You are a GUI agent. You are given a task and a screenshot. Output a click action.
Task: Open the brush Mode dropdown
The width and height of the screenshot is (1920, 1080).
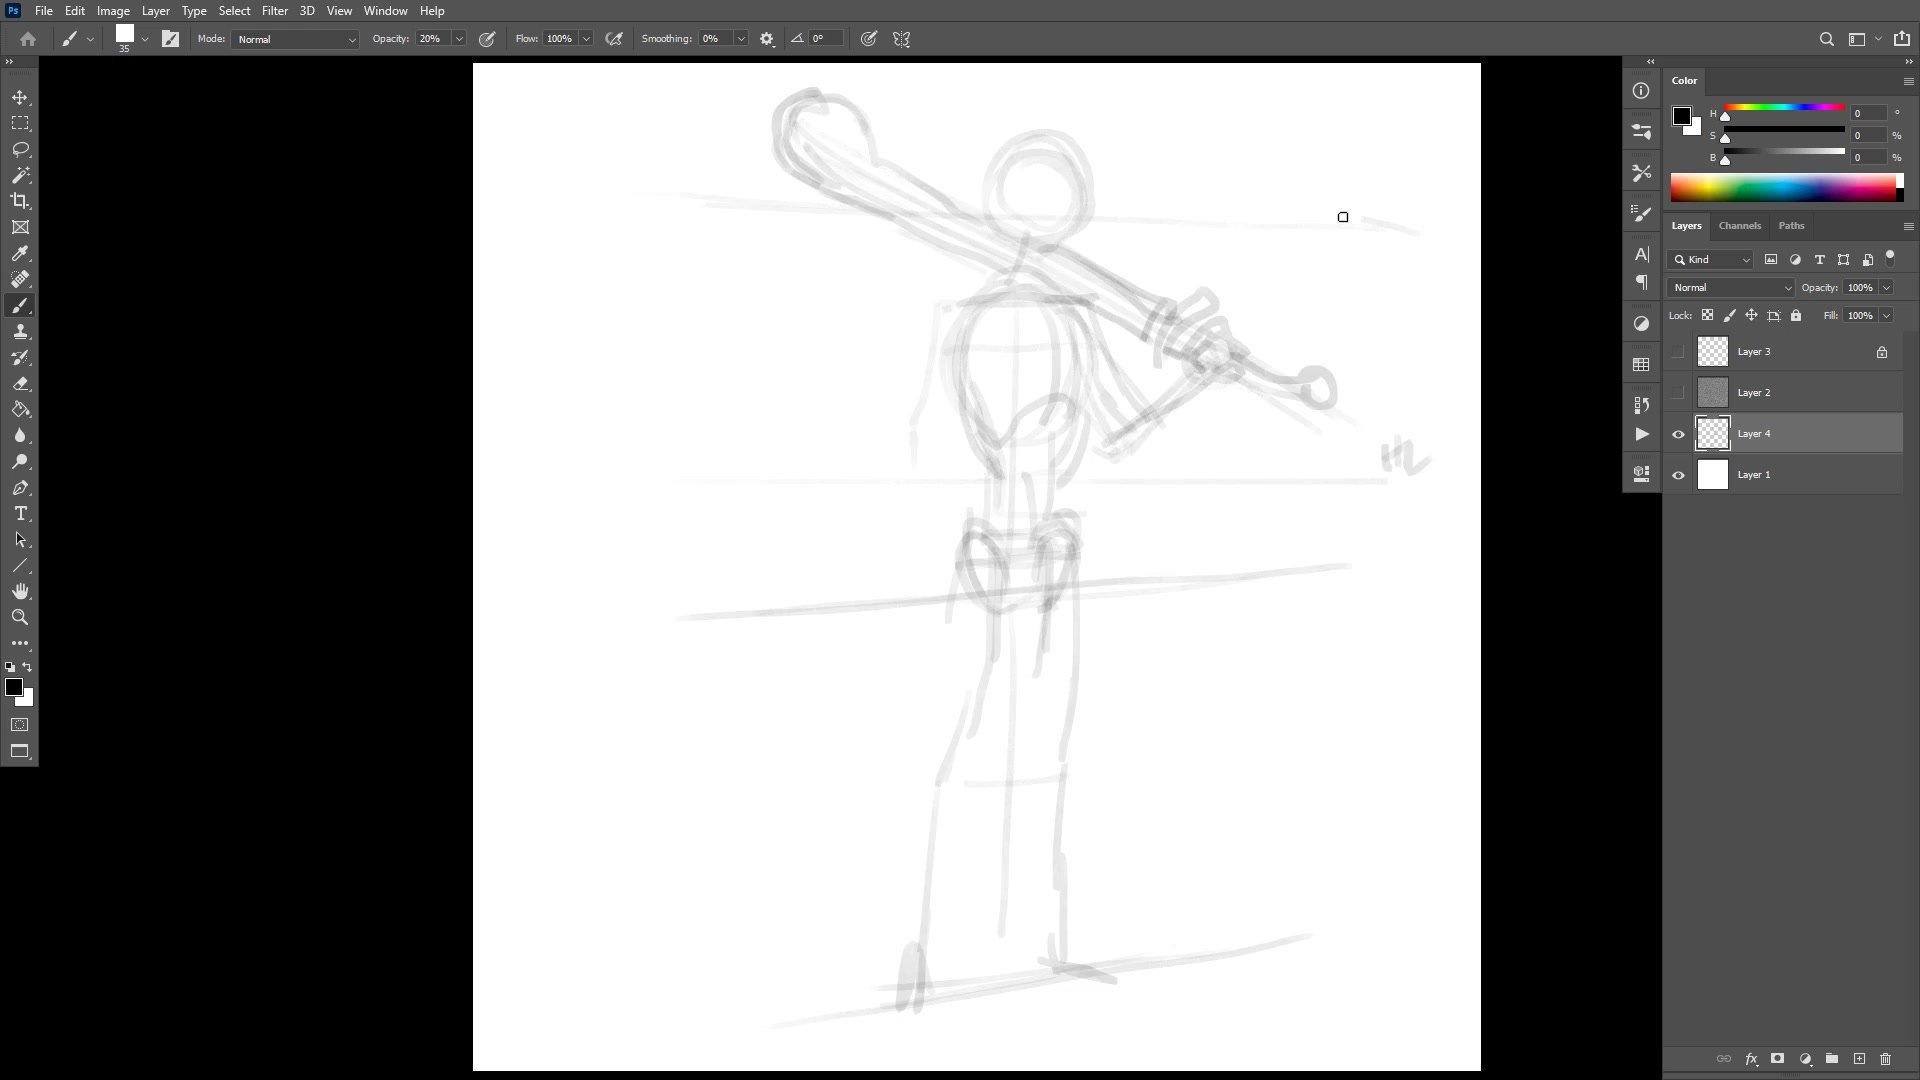[295, 39]
